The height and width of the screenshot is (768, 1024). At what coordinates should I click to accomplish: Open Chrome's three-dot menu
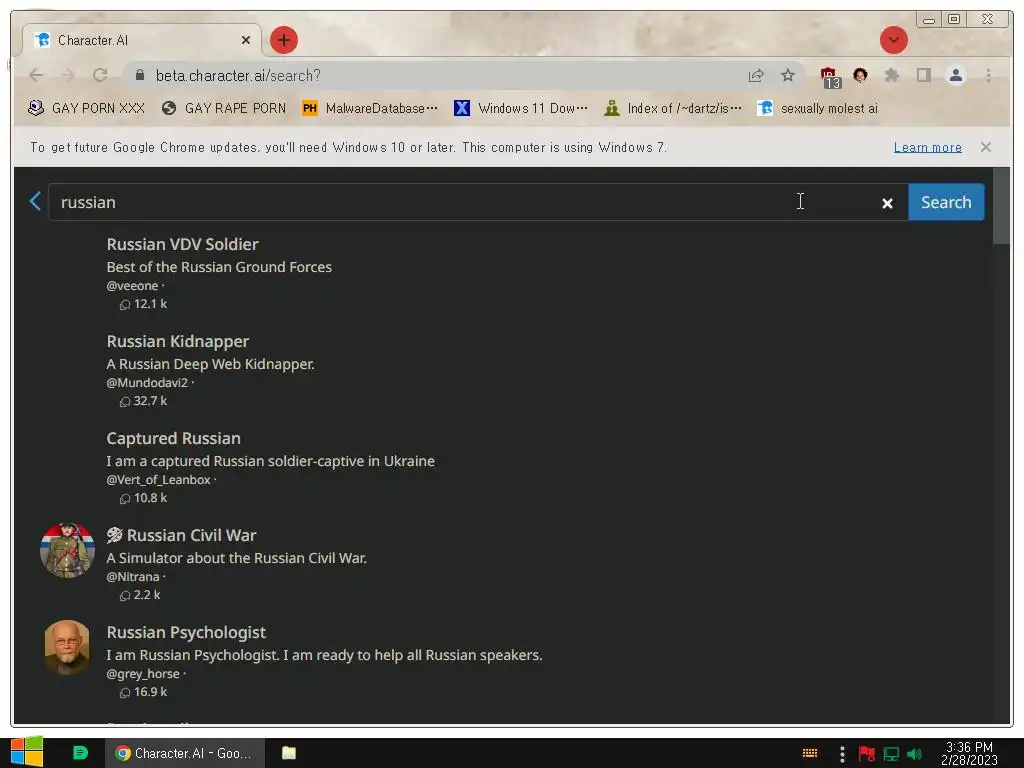pos(988,75)
